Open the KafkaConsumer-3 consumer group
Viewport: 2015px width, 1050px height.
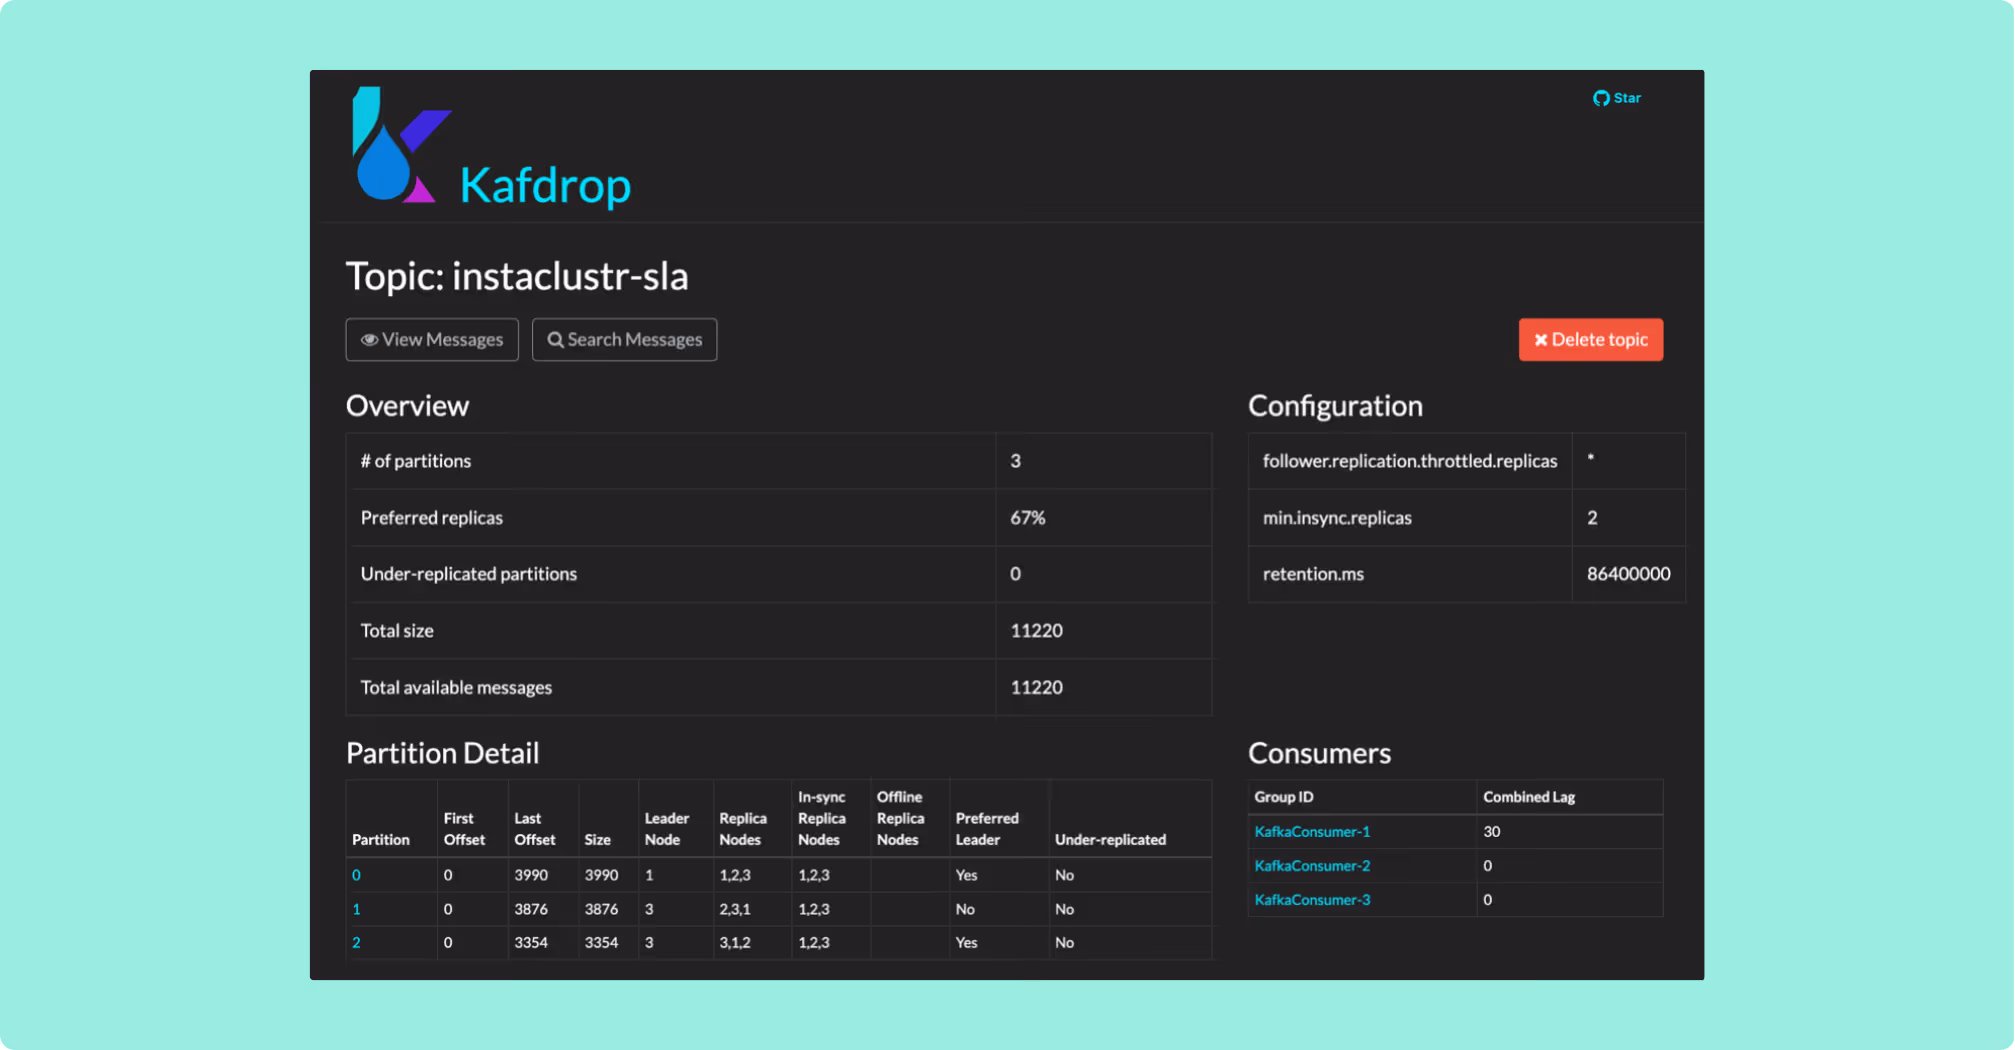point(1312,900)
